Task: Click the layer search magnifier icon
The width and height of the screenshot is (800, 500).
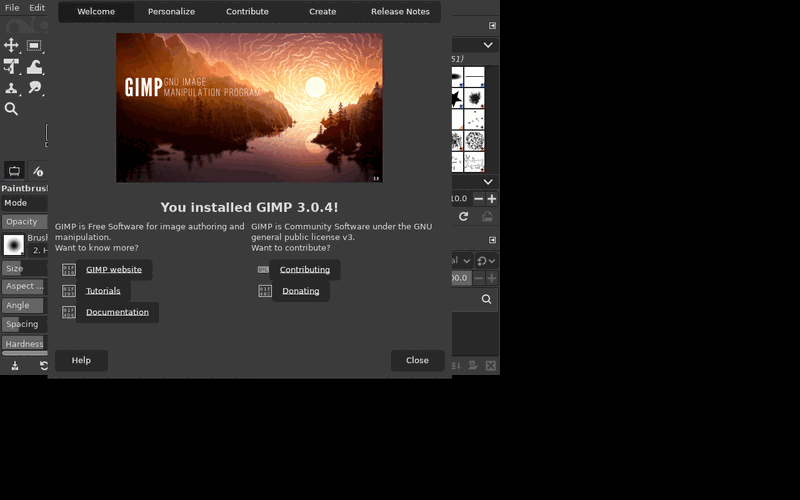Action: point(486,299)
